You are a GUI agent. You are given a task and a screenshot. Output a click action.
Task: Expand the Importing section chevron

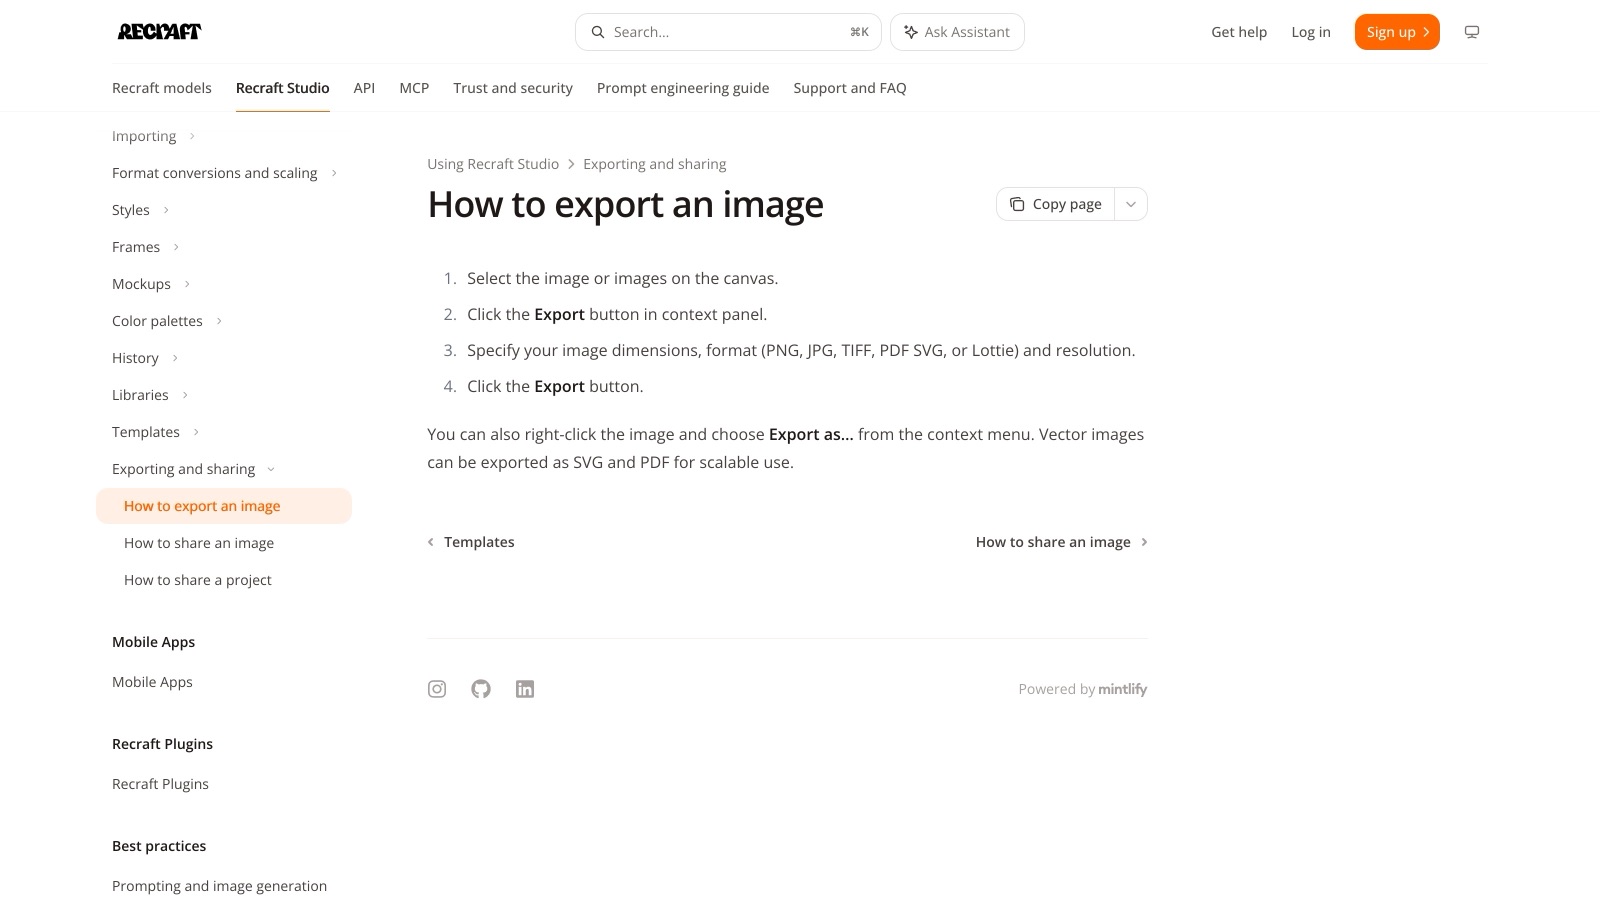[x=192, y=136]
